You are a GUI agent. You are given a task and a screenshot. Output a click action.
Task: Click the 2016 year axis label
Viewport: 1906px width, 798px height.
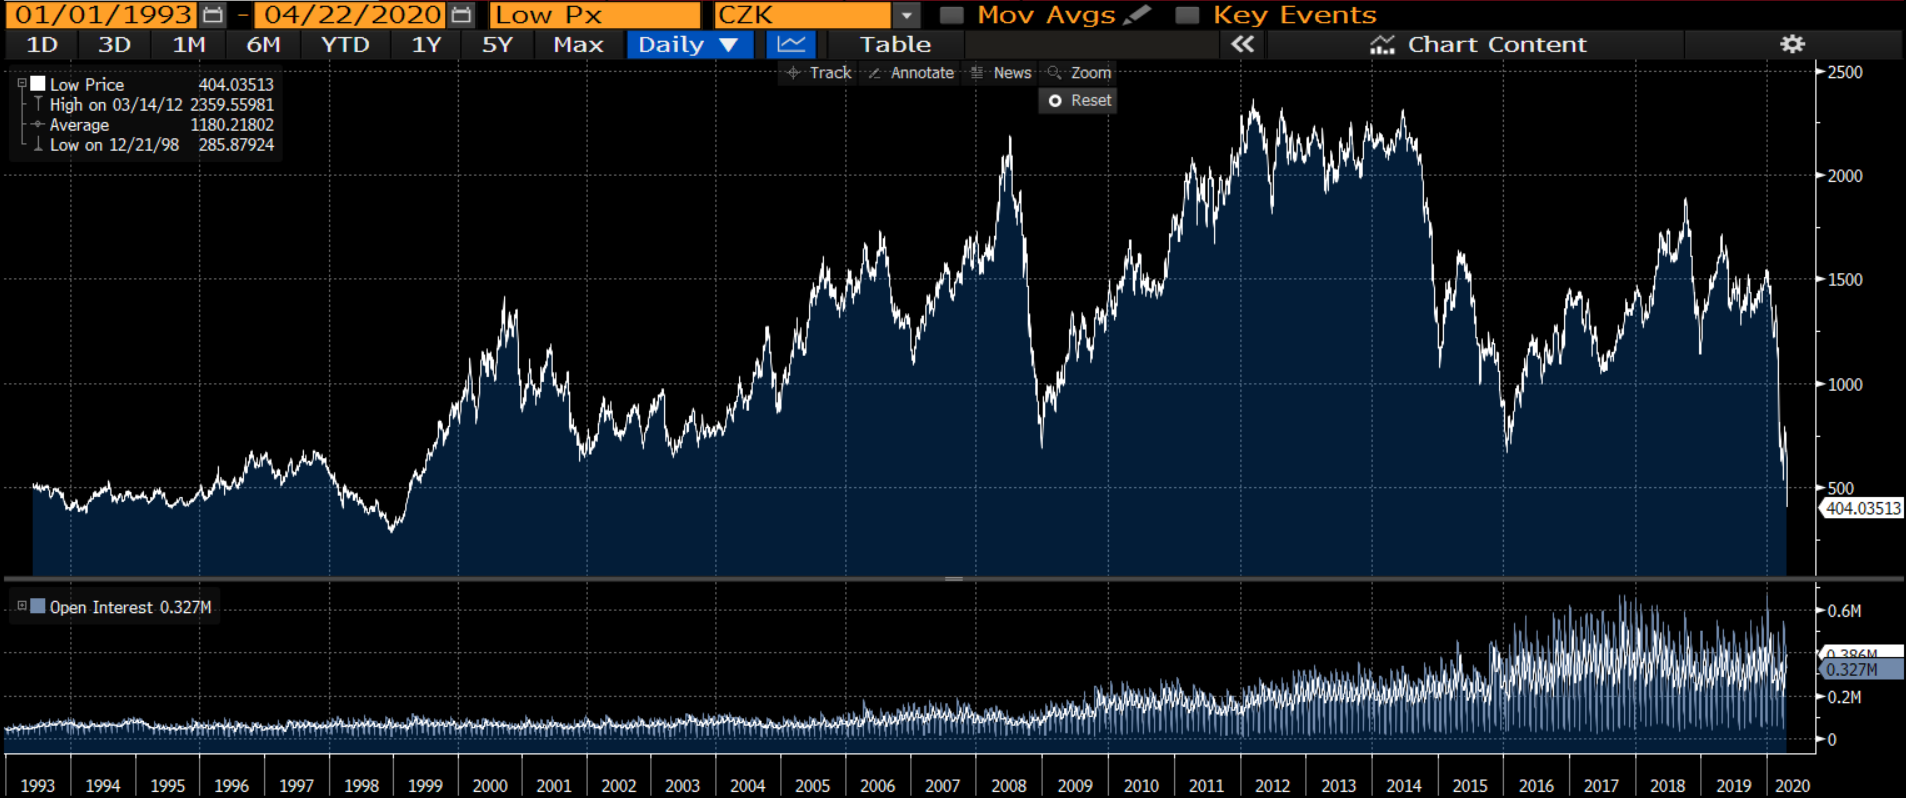tap(1536, 786)
